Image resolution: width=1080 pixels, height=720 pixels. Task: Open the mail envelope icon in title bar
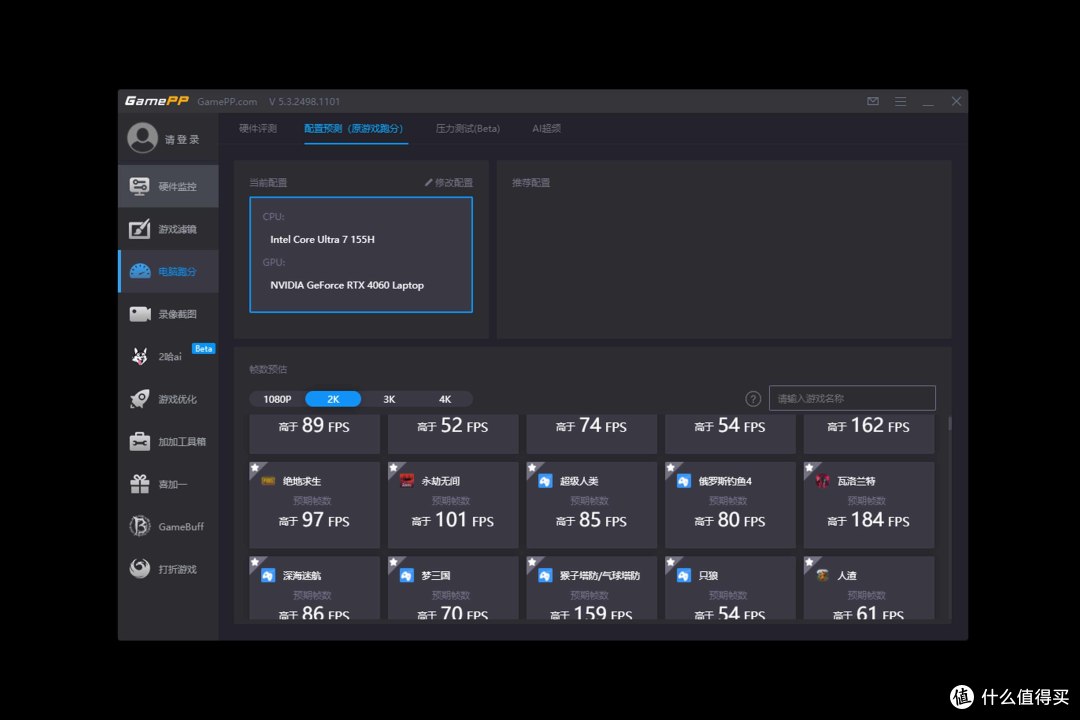click(x=873, y=101)
